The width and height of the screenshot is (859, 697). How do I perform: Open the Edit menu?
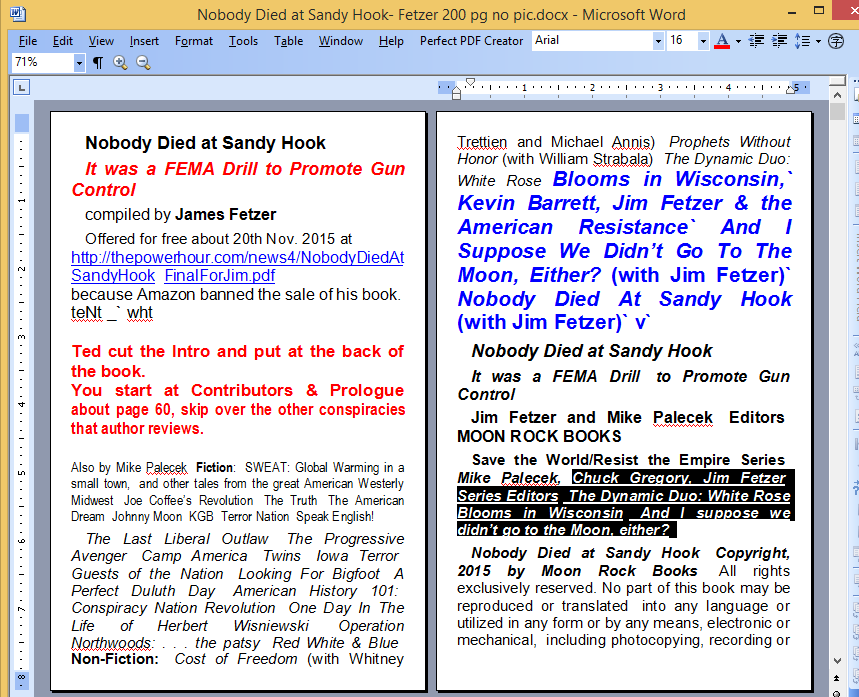point(62,41)
